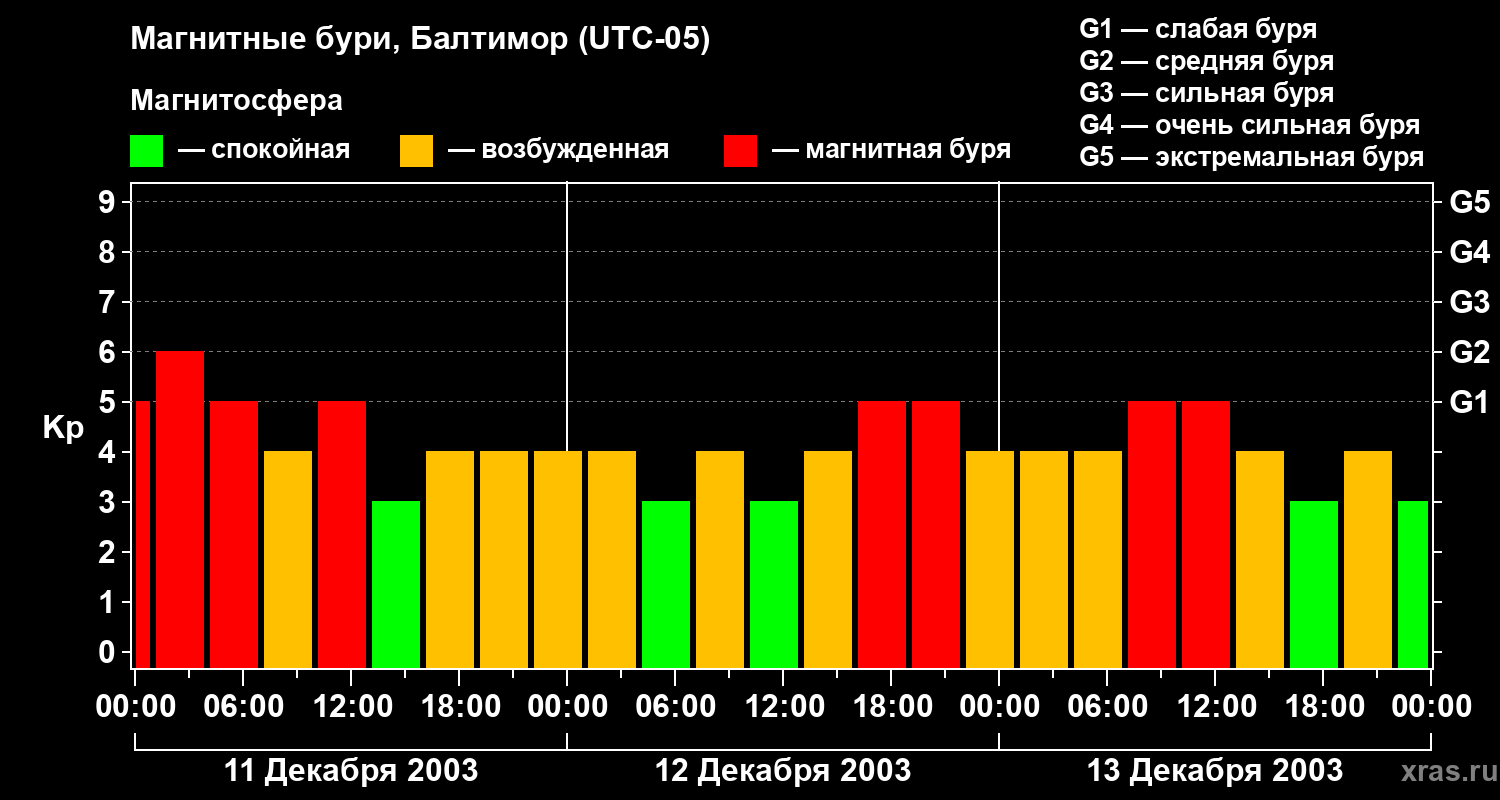Viewport: 1500px width, 800px height.
Task: Click the green 'спокойная' legend swatch
Action: pyautogui.click(x=146, y=151)
